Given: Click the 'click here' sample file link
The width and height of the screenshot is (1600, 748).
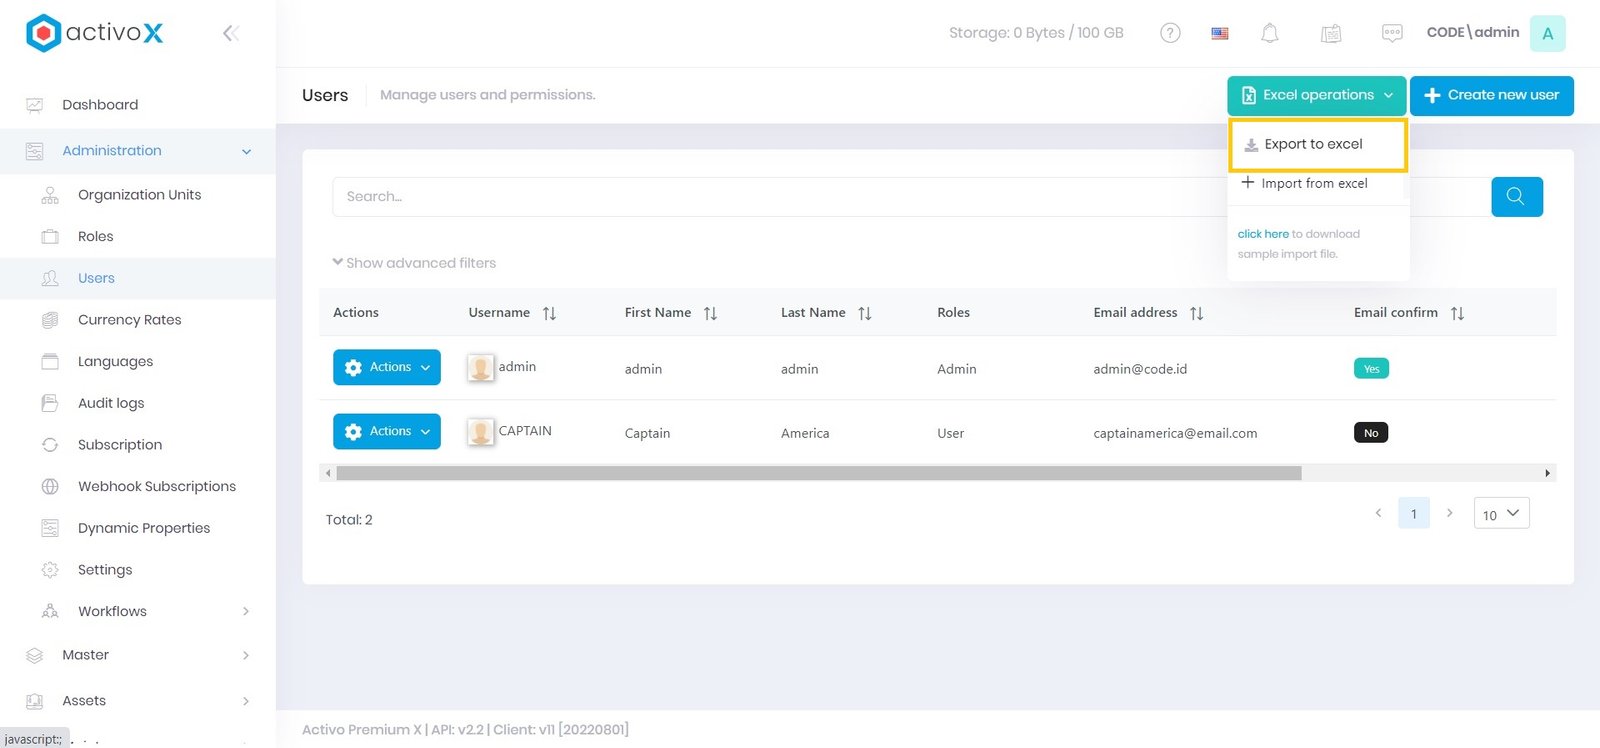Looking at the screenshot, I should click(1262, 234).
